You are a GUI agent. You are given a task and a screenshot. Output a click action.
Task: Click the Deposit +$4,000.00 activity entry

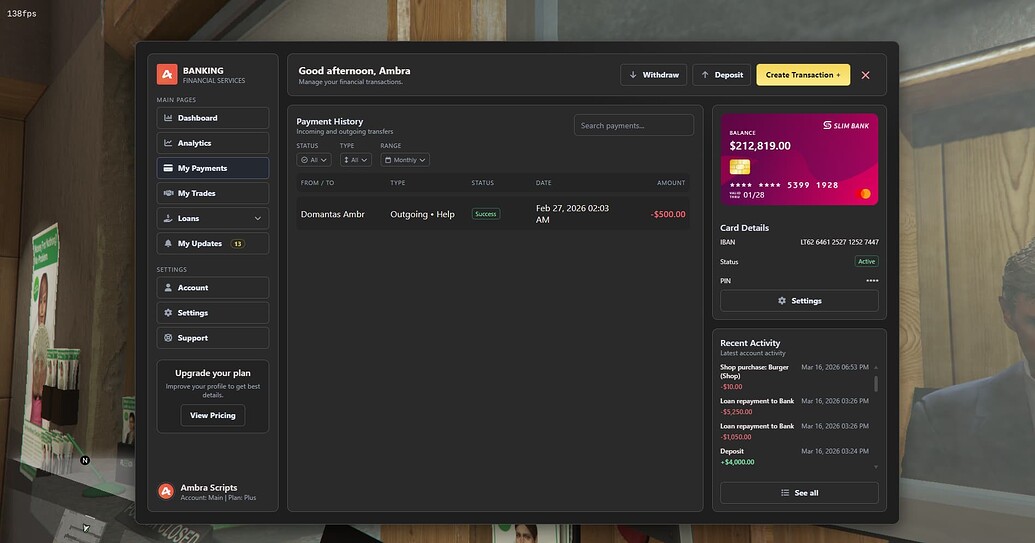pyautogui.click(x=795, y=457)
